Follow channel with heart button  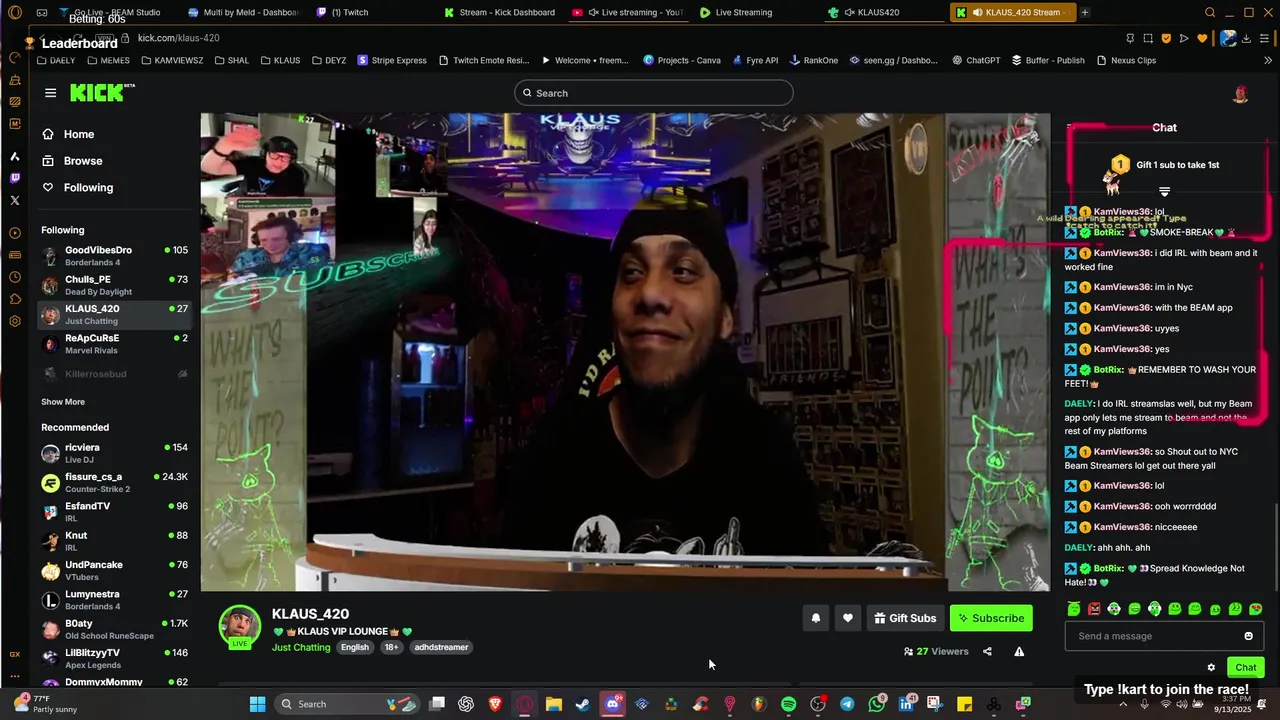pyautogui.click(x=848, y=618)
